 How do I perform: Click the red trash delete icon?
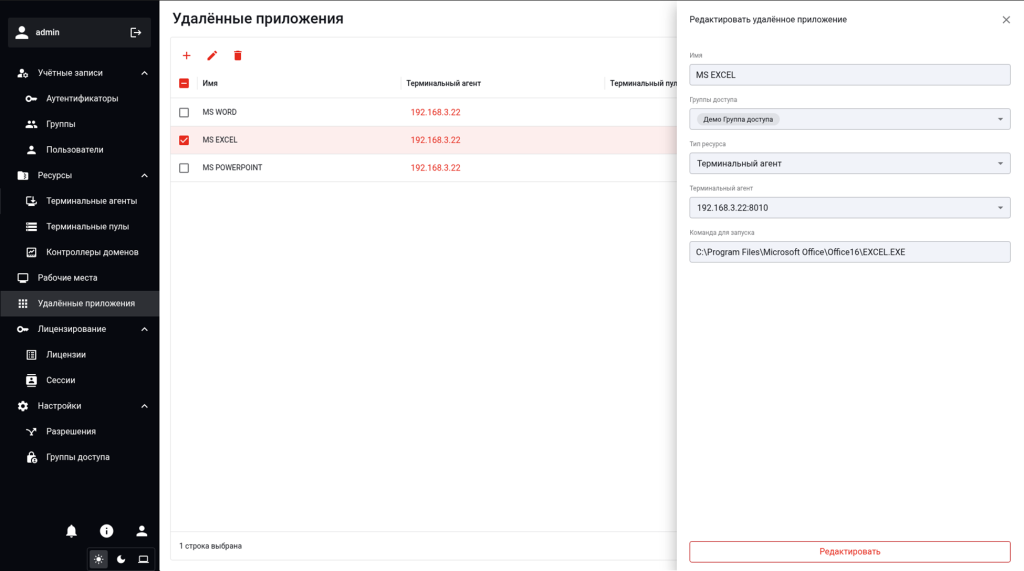(x=238, y=56)
